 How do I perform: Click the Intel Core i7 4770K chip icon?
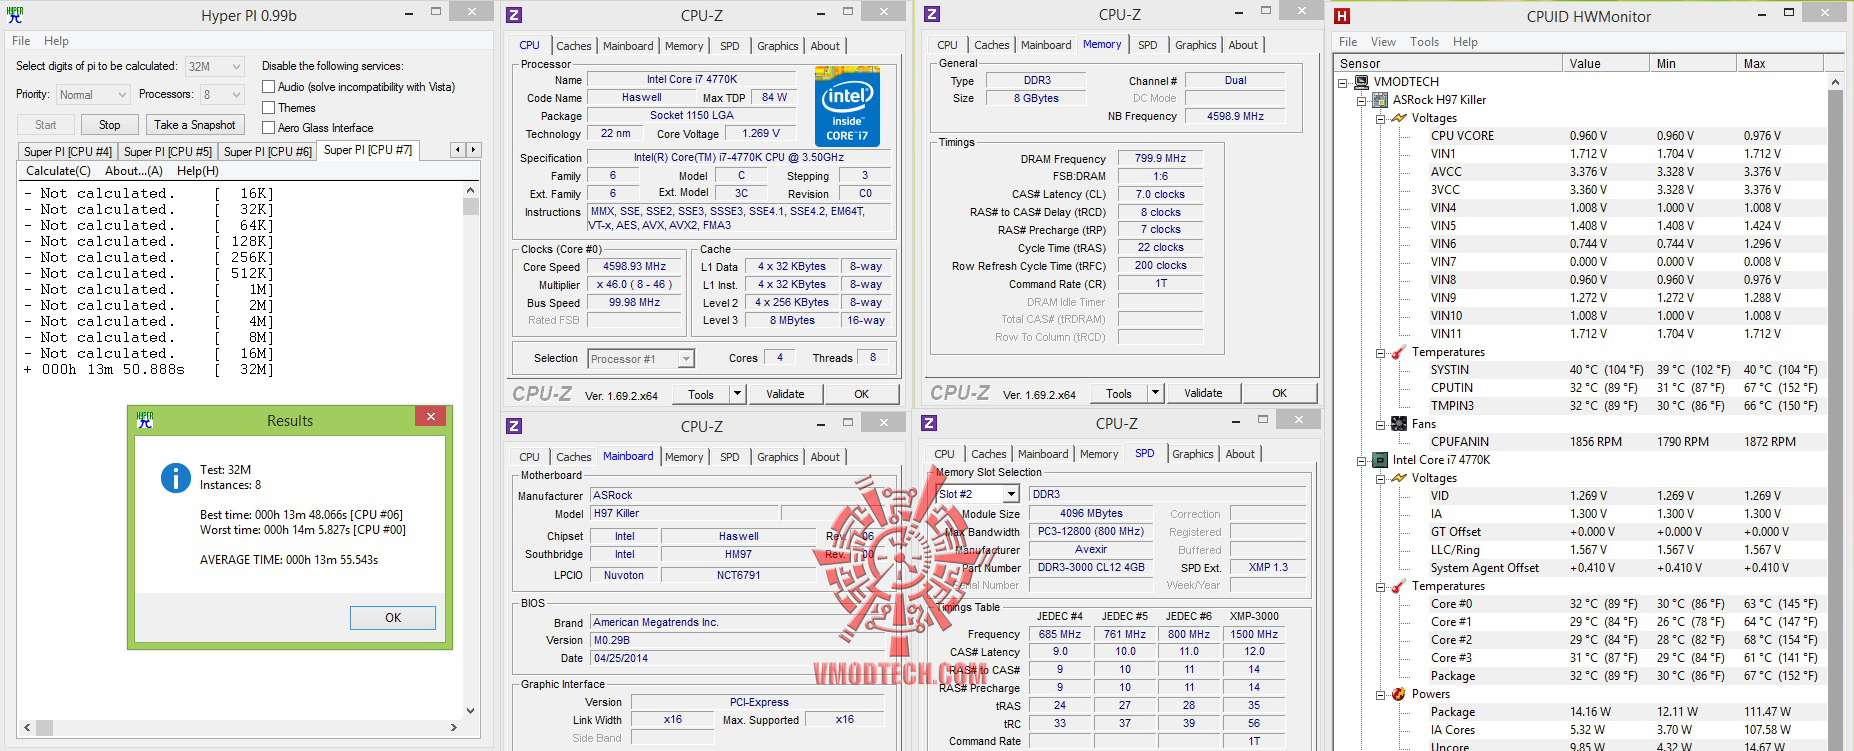click(x=1380, y=460)
